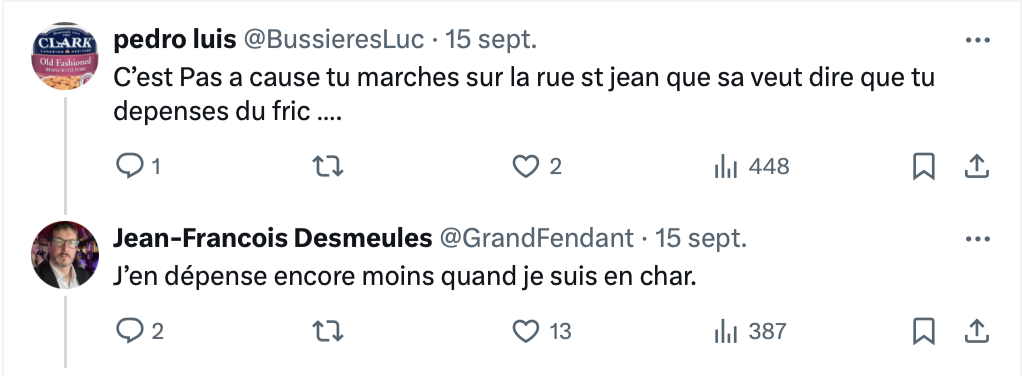Viewport: 1022px width, 376px height.
Task: Open the Jean-Francois Desmeules display name
Action: 272,239
